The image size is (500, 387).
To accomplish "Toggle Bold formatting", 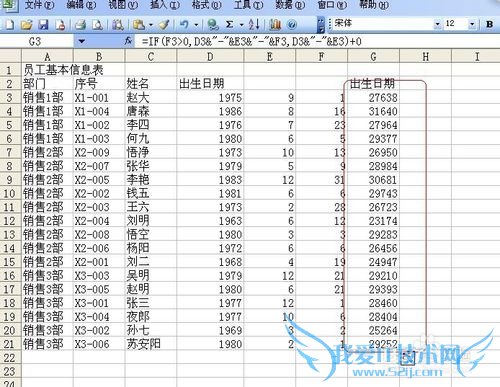I will 489,24.
